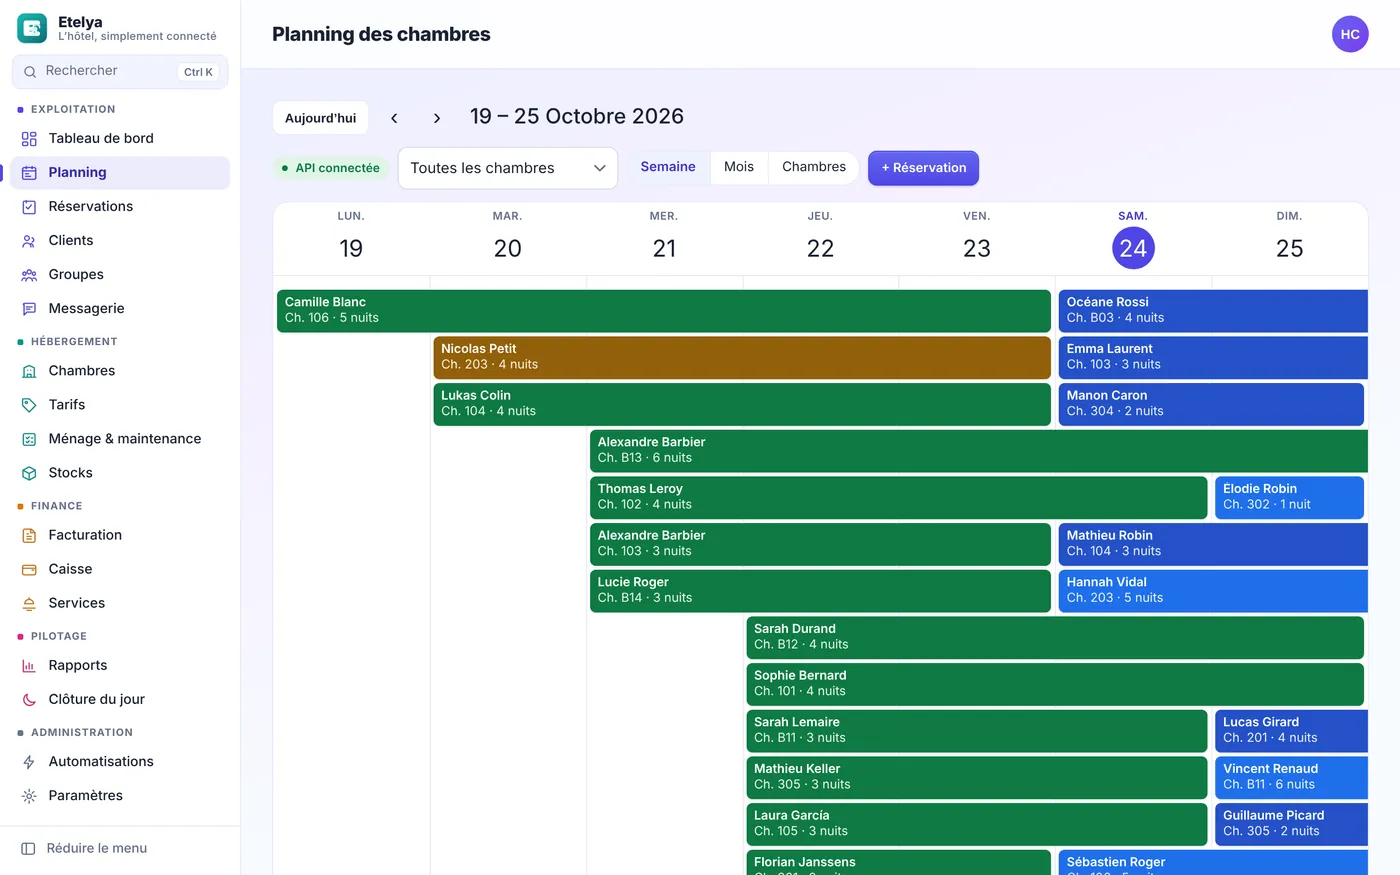Image resolution: width=1400 pixels, height=875 pixels.
Task: Click the Etelya logo icon
Action: click(32, 28)
